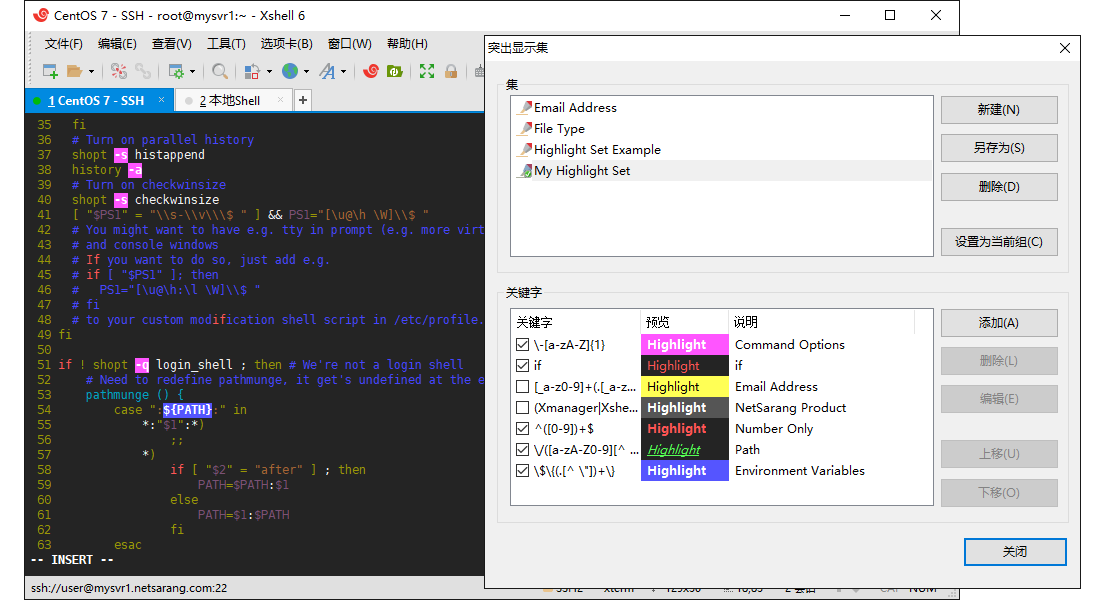The image size is (1100, 600).
Task: Open the 工具(T) menu
Action: point(226,43)
